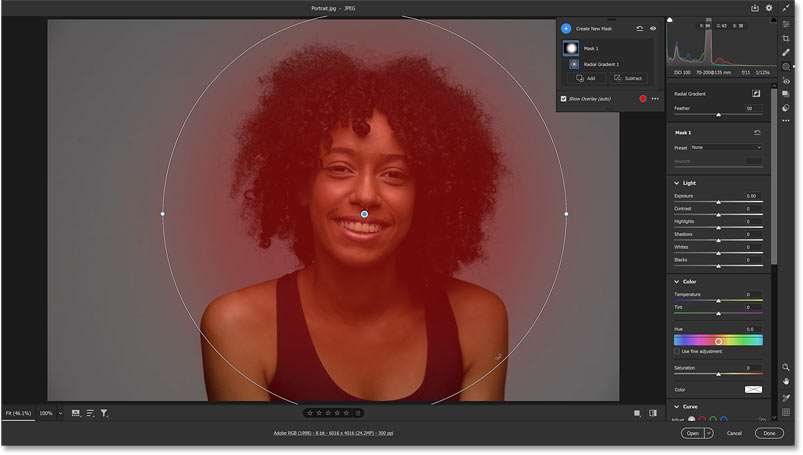Toggle the color sampler eyedropper tool
Viewport: 803px width, 455px height.
786,398
